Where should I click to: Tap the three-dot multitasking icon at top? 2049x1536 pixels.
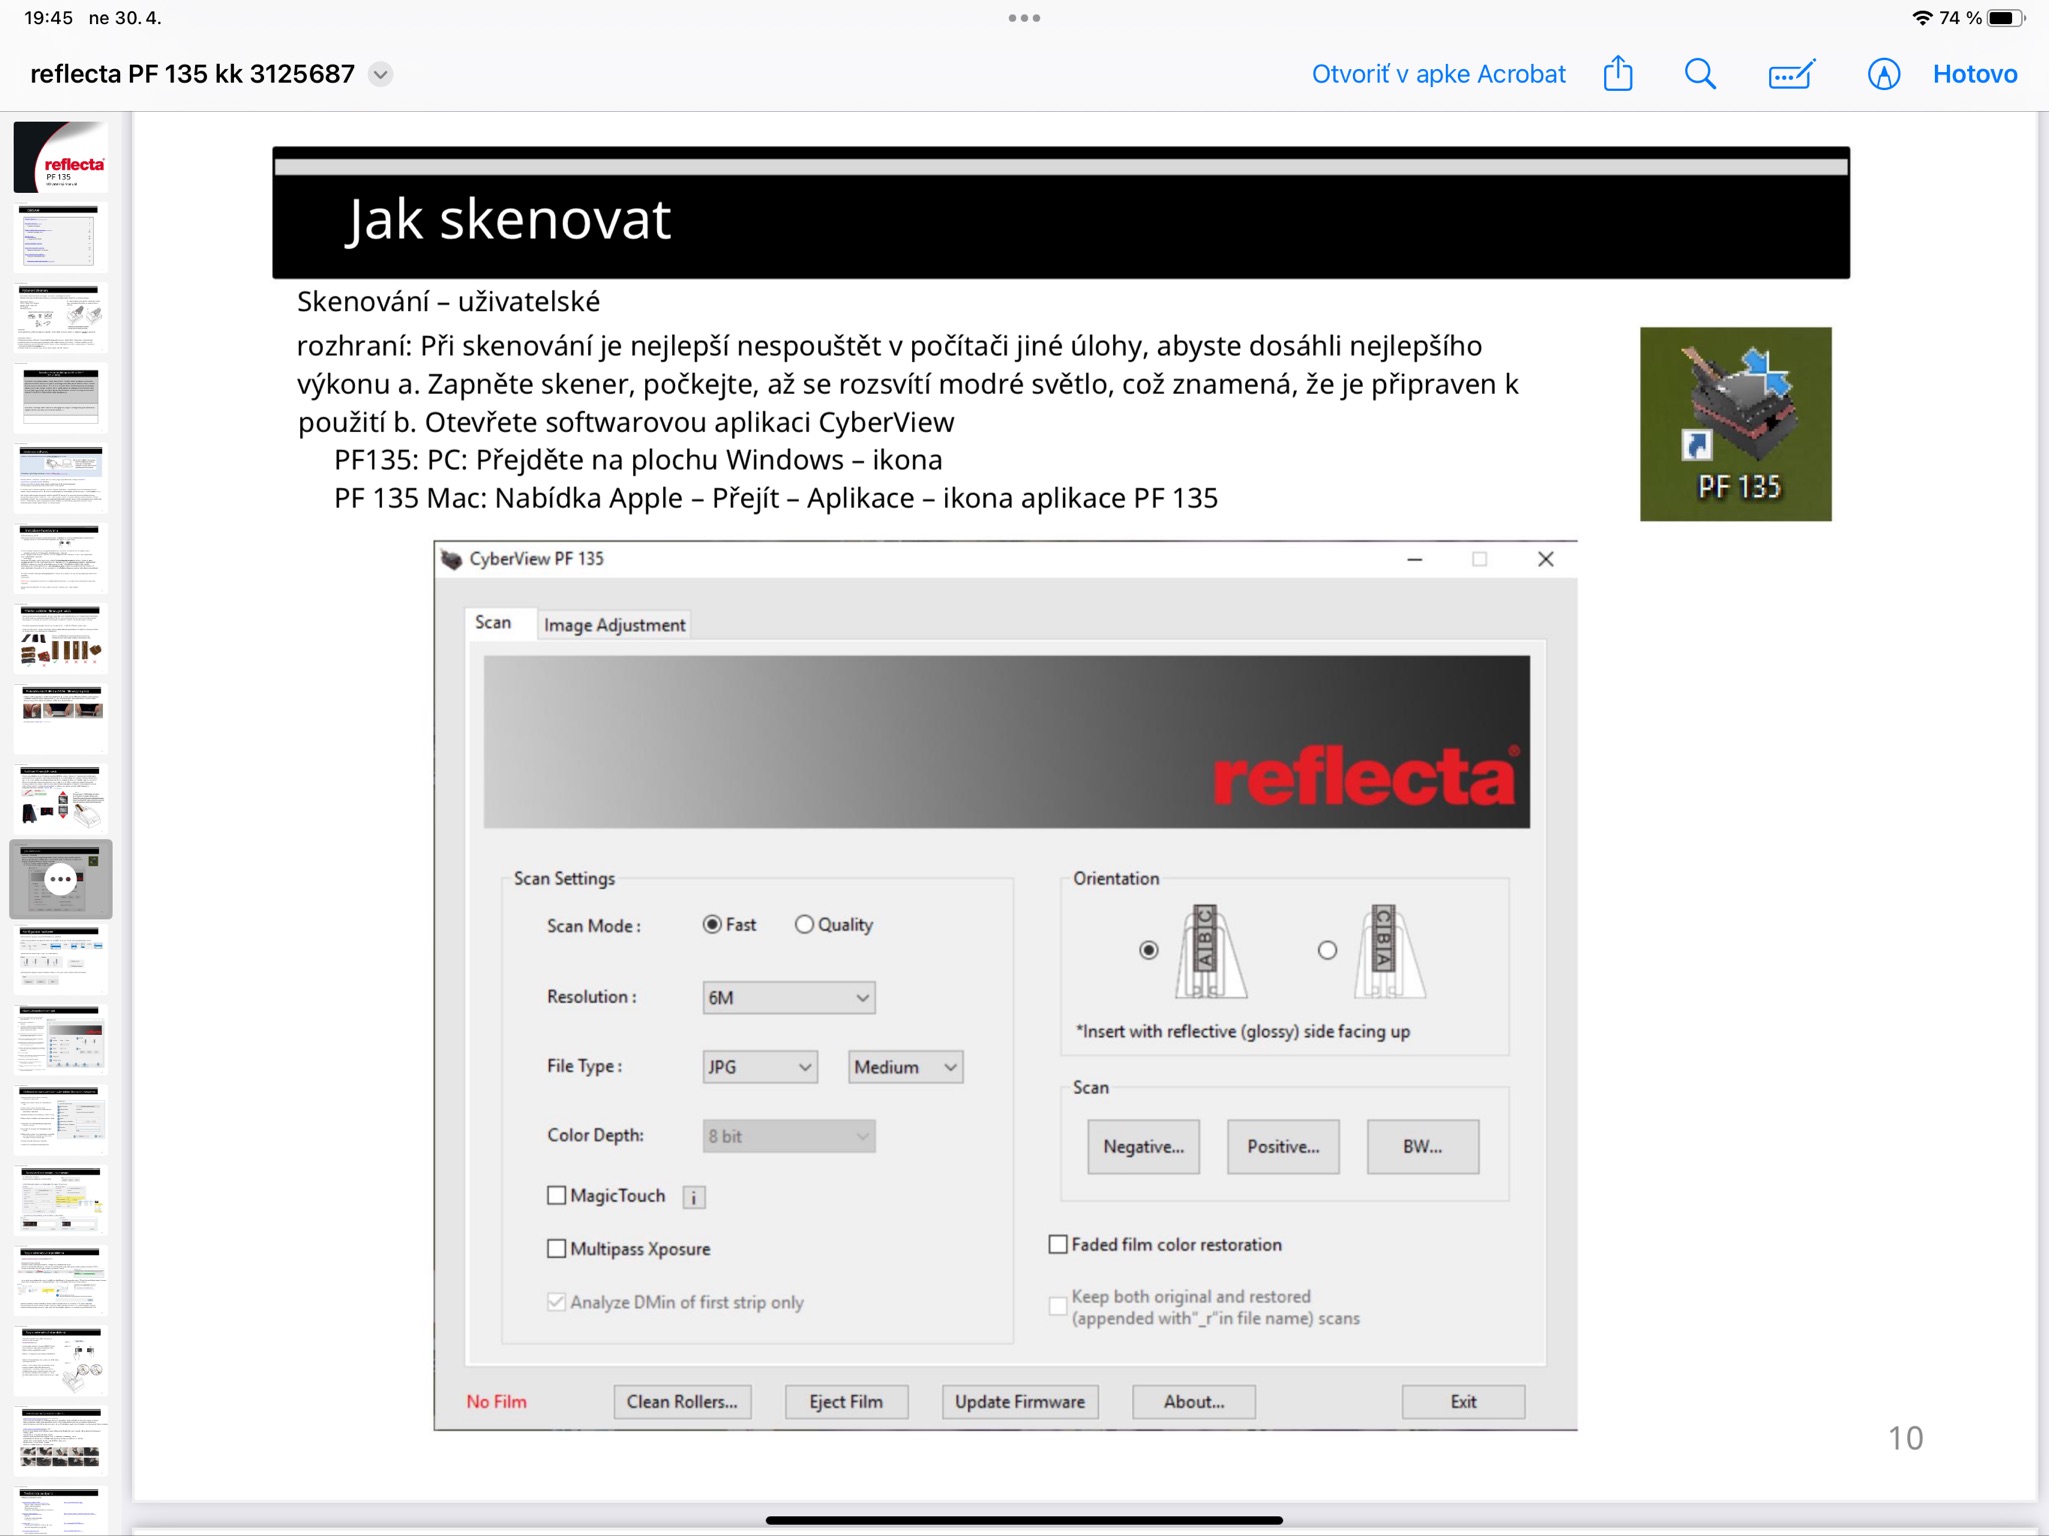[x=1024, y=18]
